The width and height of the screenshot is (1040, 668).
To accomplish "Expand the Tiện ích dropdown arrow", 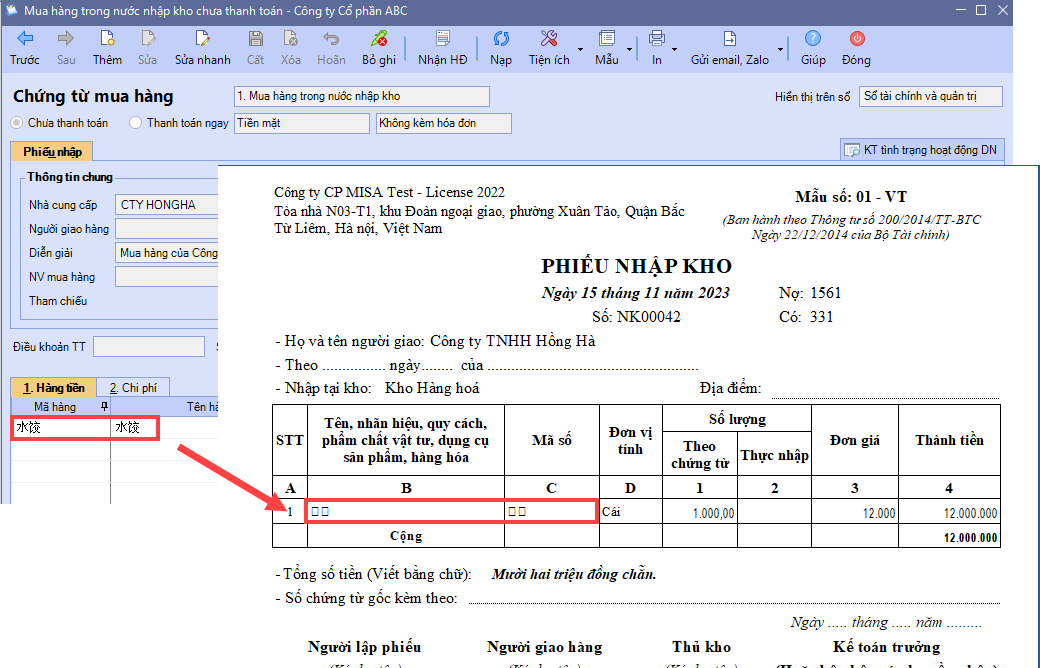I will point(581,48).
